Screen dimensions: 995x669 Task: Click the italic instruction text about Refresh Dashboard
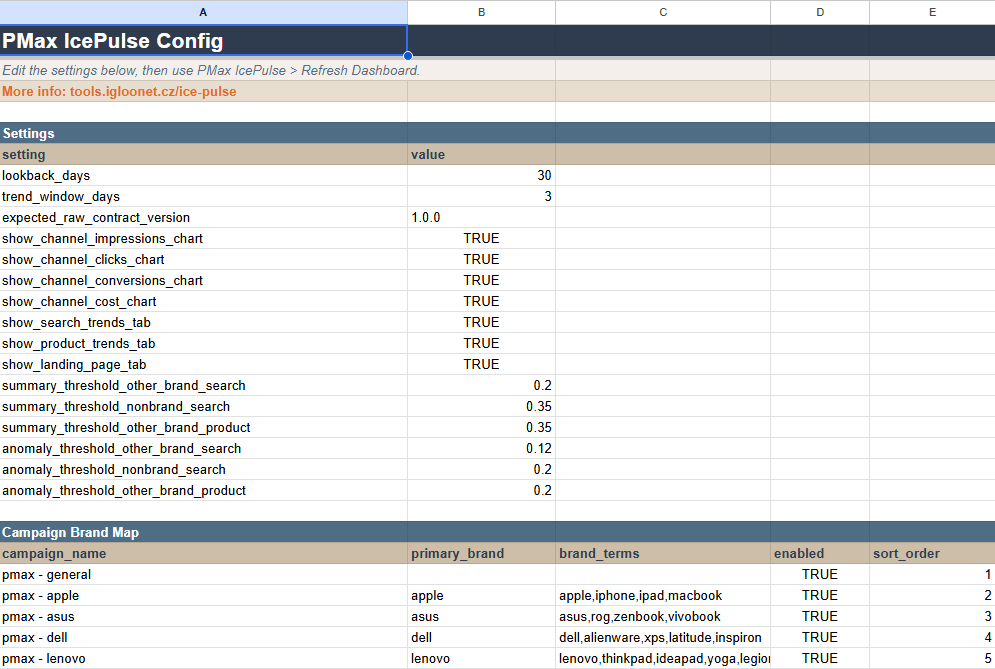coord(200,70)
